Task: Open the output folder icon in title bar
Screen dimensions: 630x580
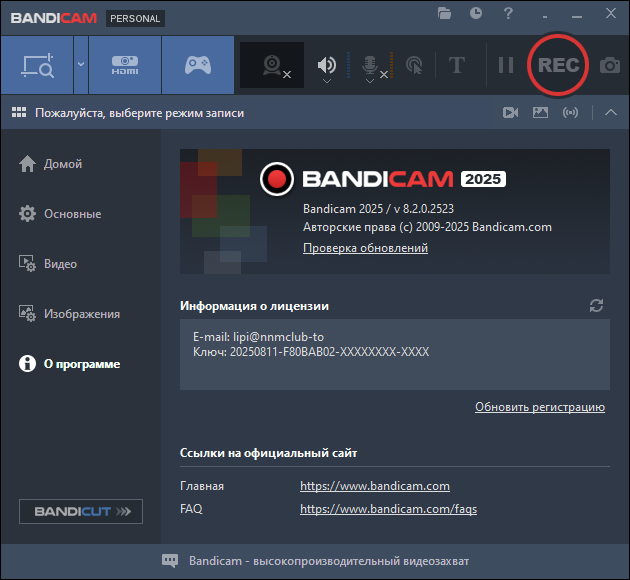Action: pos(444,14)
